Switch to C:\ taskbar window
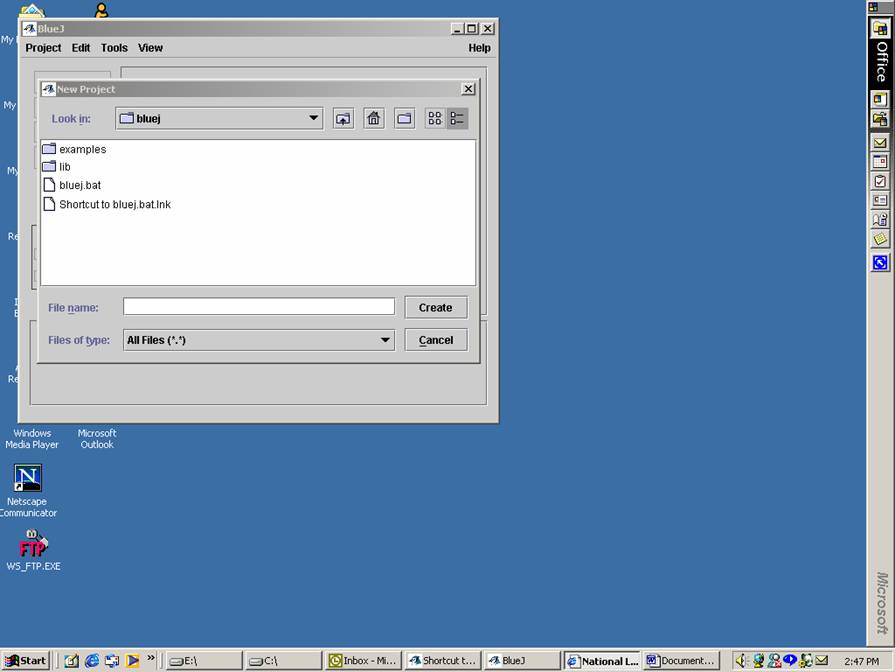 pos(283,661)
